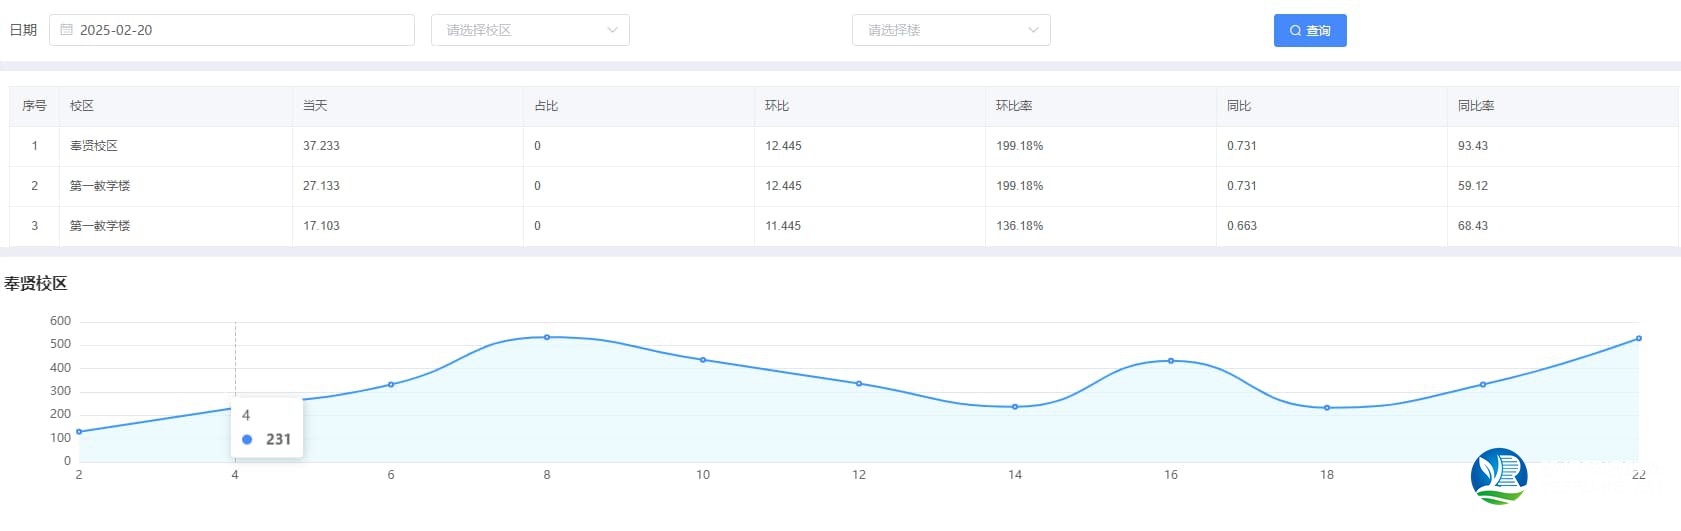
Task: Click the blue 查询 search button
Action: [x=1309, y=31]
